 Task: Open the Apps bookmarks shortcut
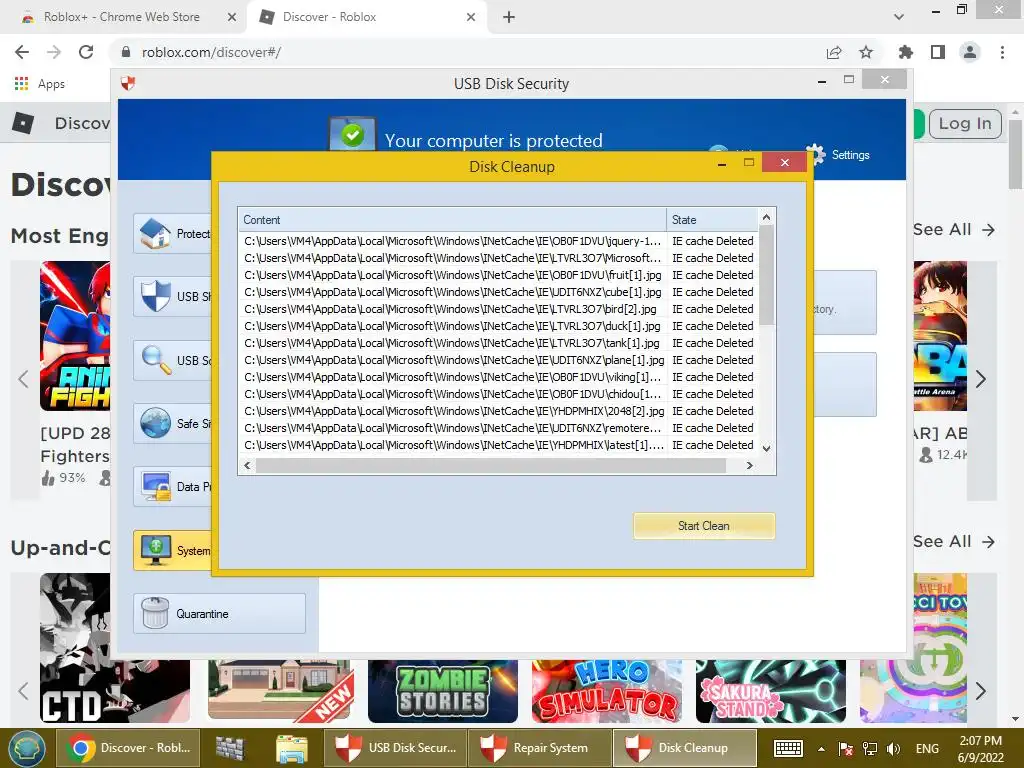[x=39, y=84]
